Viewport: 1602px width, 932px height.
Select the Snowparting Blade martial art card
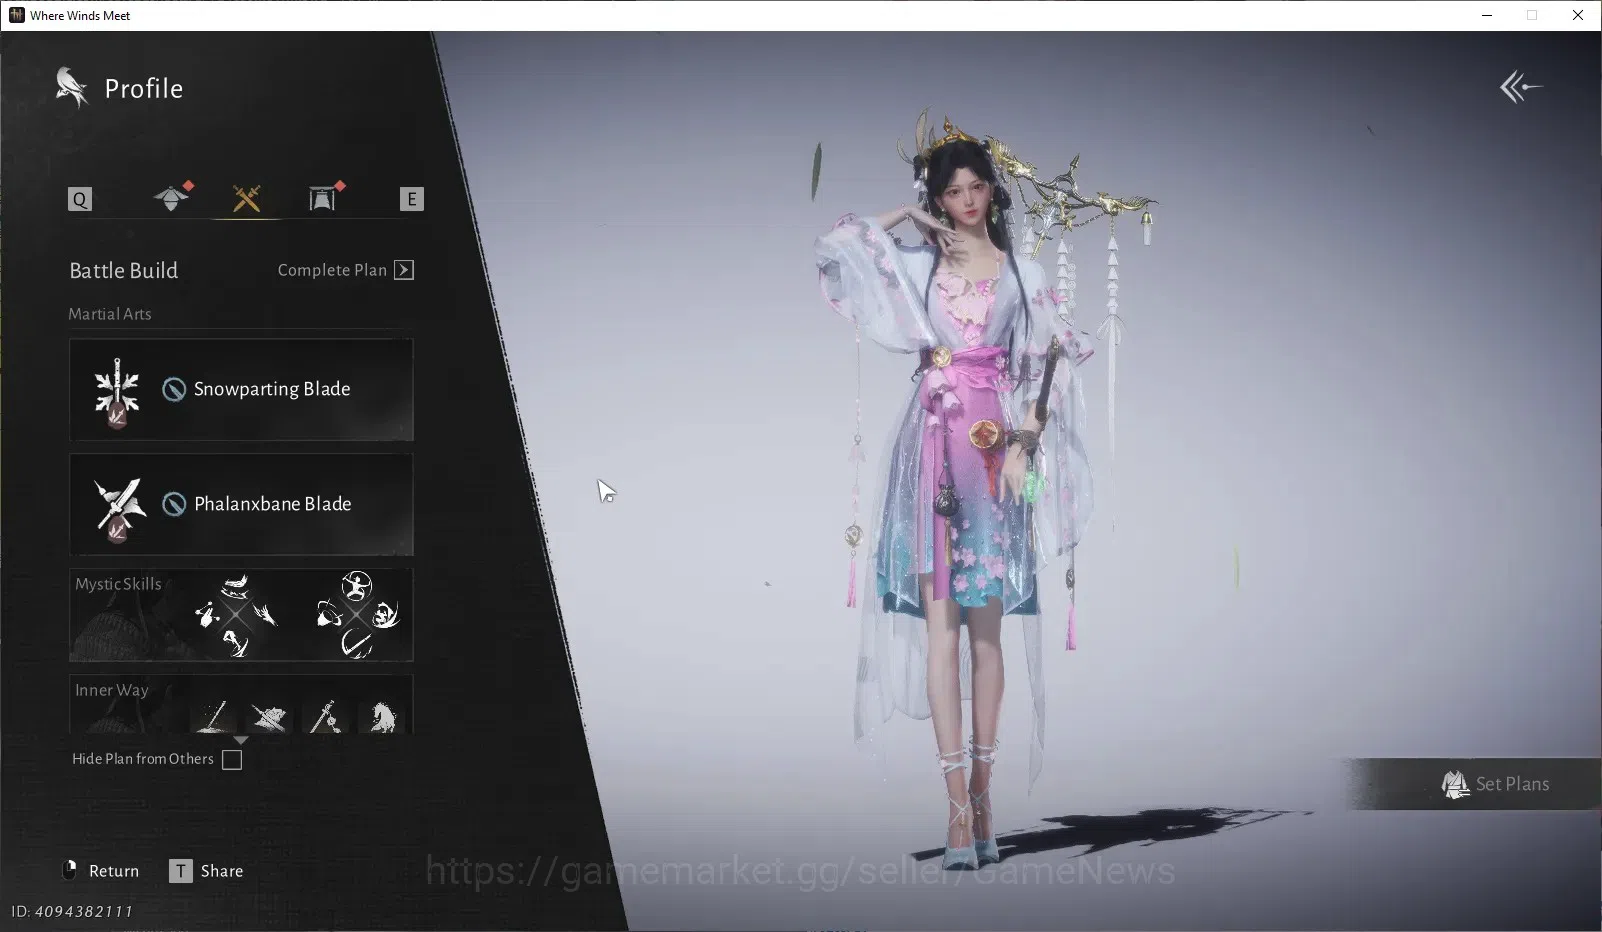point(241,389)
